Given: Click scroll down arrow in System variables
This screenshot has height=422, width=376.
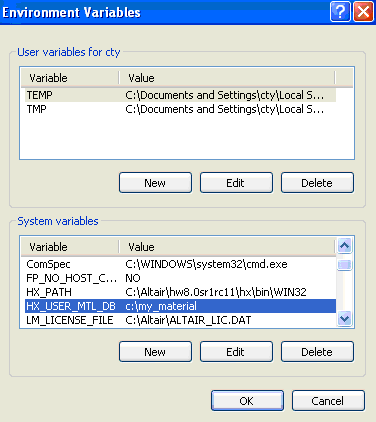Looking at the screenshot, I should click(344, 319).
